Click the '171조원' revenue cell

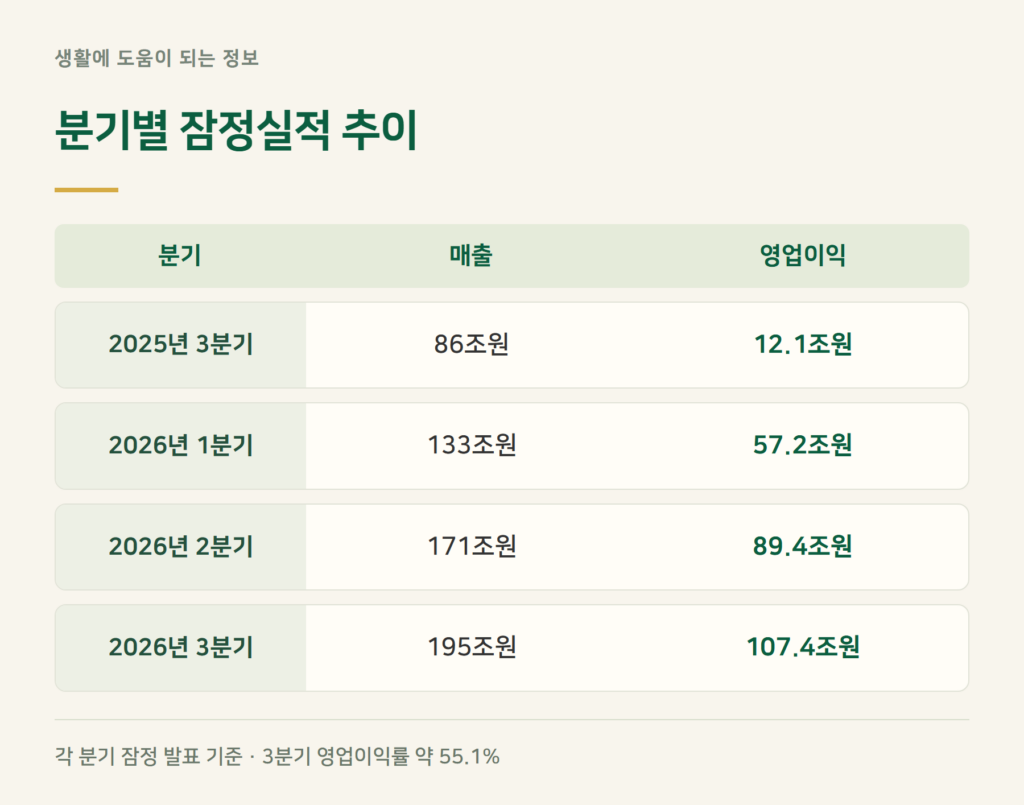(x=472, y=546)
